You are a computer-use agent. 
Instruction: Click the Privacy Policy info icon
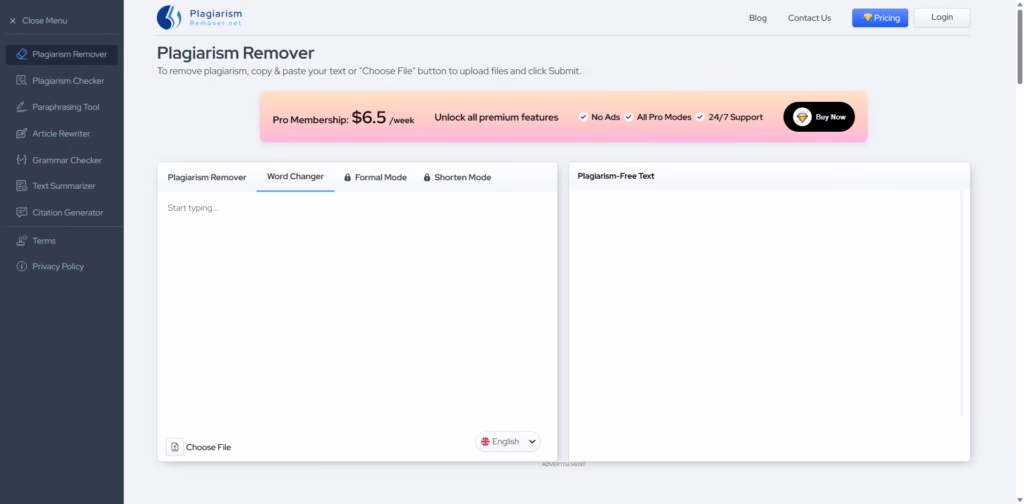click(x=22, y=267)
